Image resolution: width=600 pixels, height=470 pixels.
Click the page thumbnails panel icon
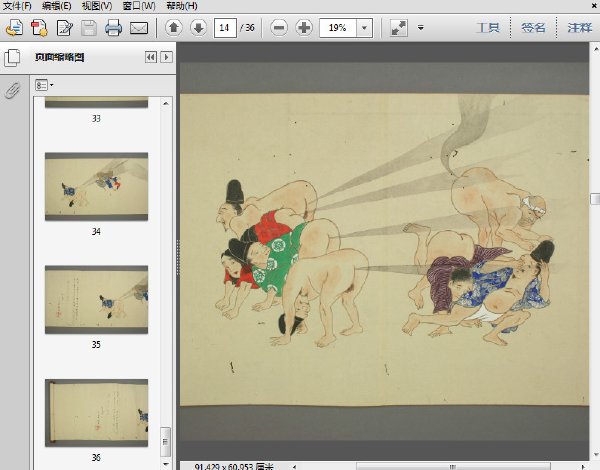(12, 58)
